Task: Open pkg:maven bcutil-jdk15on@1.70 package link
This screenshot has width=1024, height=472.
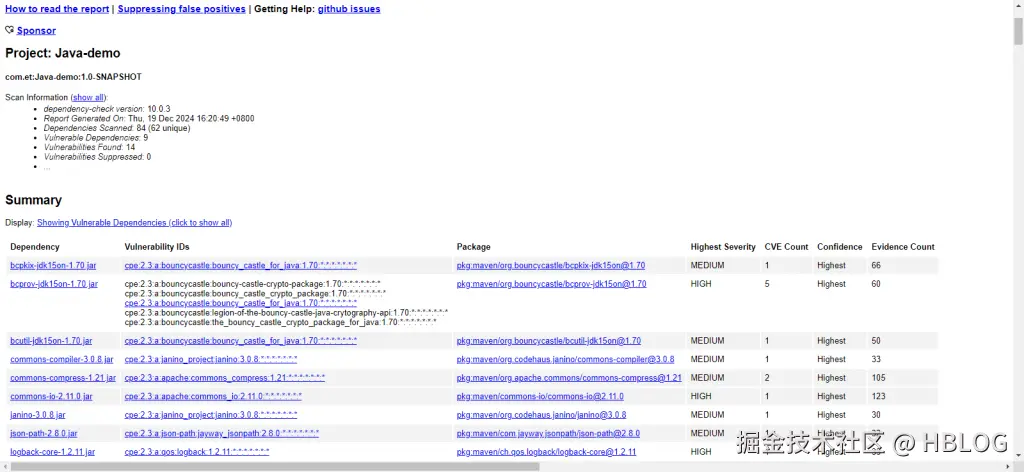Action: point(549,341)
